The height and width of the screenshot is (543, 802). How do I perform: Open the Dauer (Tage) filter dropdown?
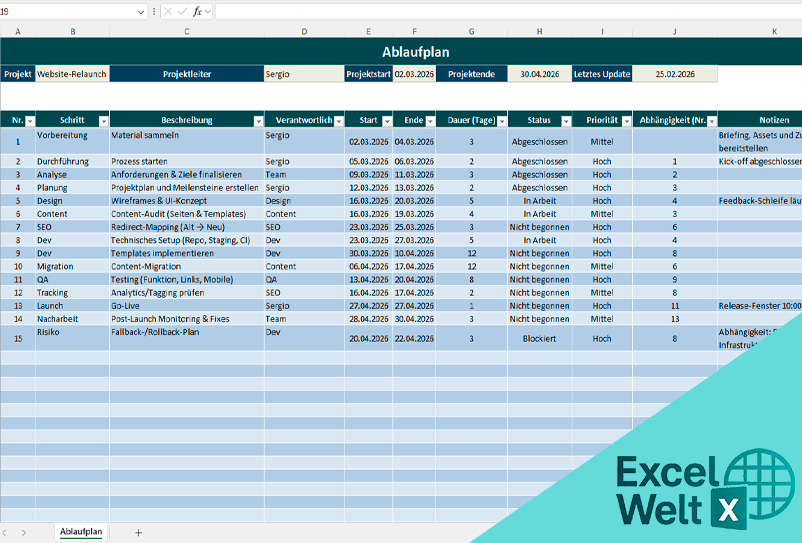[x=502, y=121]
